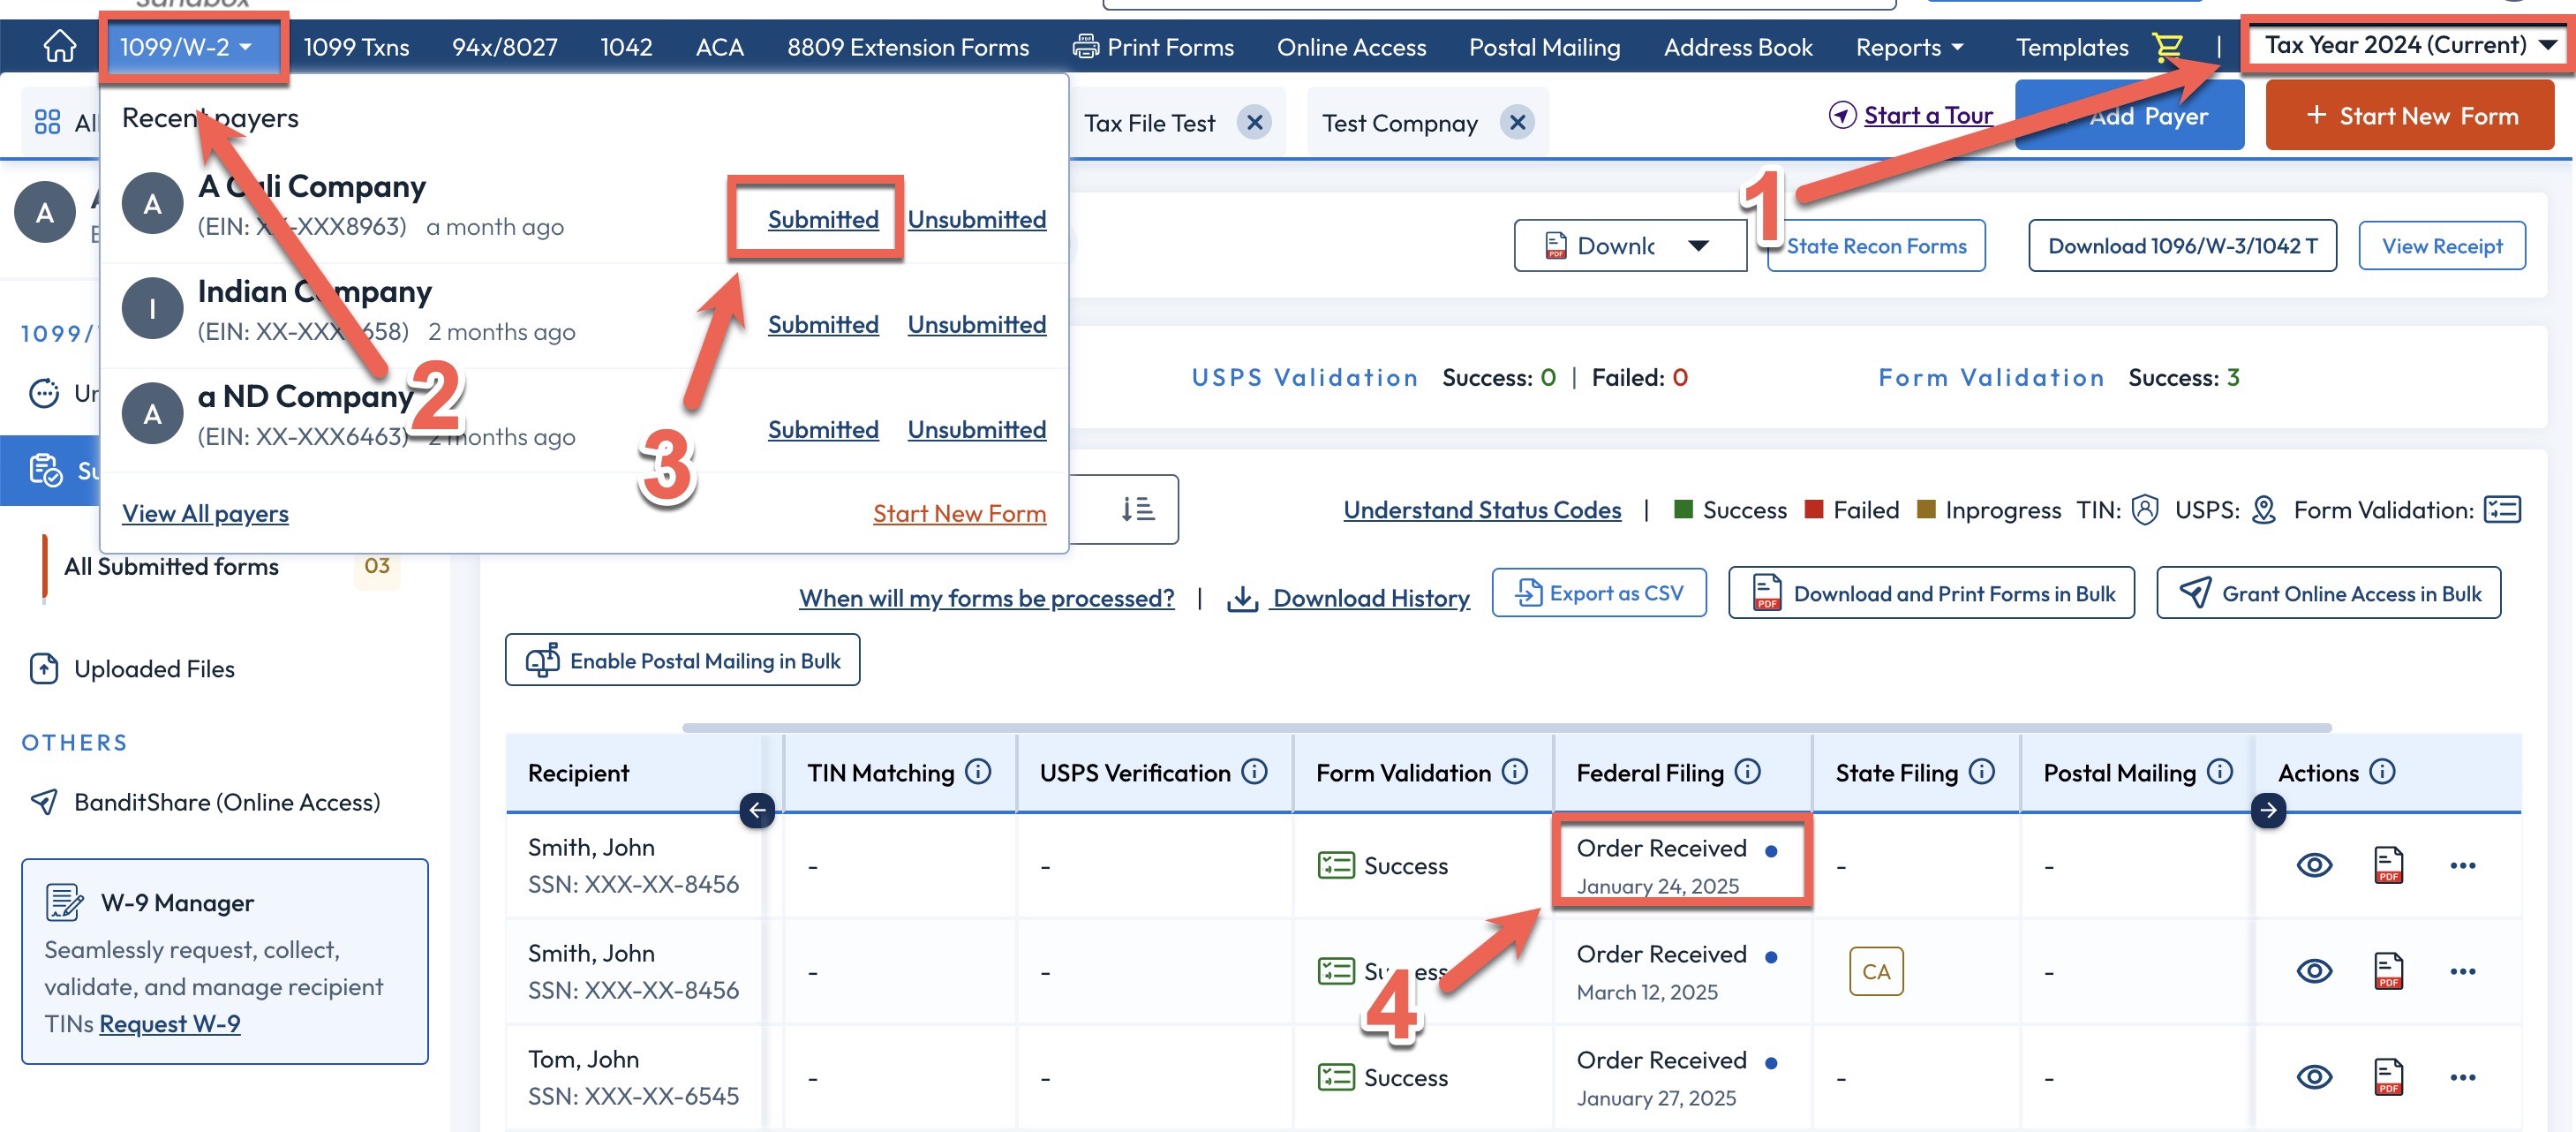Open 8809 Extension Forms
This screenshot has height=1132, width=2576.
[x=907, y=47]
